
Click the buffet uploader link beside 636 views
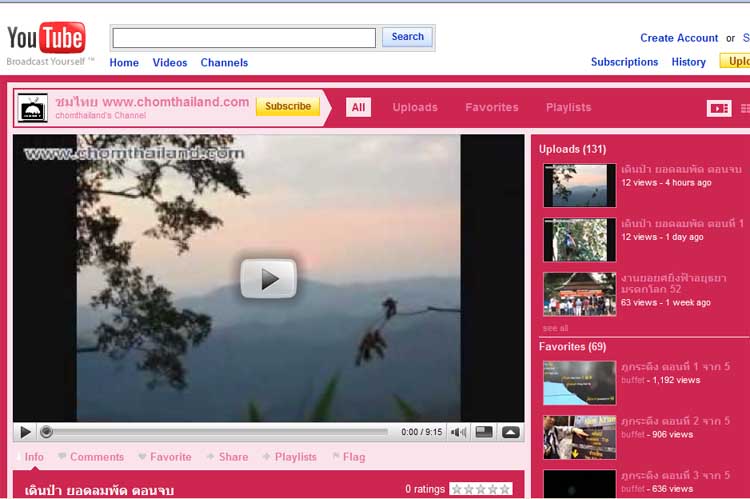pyautogui.click(x=633, y=489)
